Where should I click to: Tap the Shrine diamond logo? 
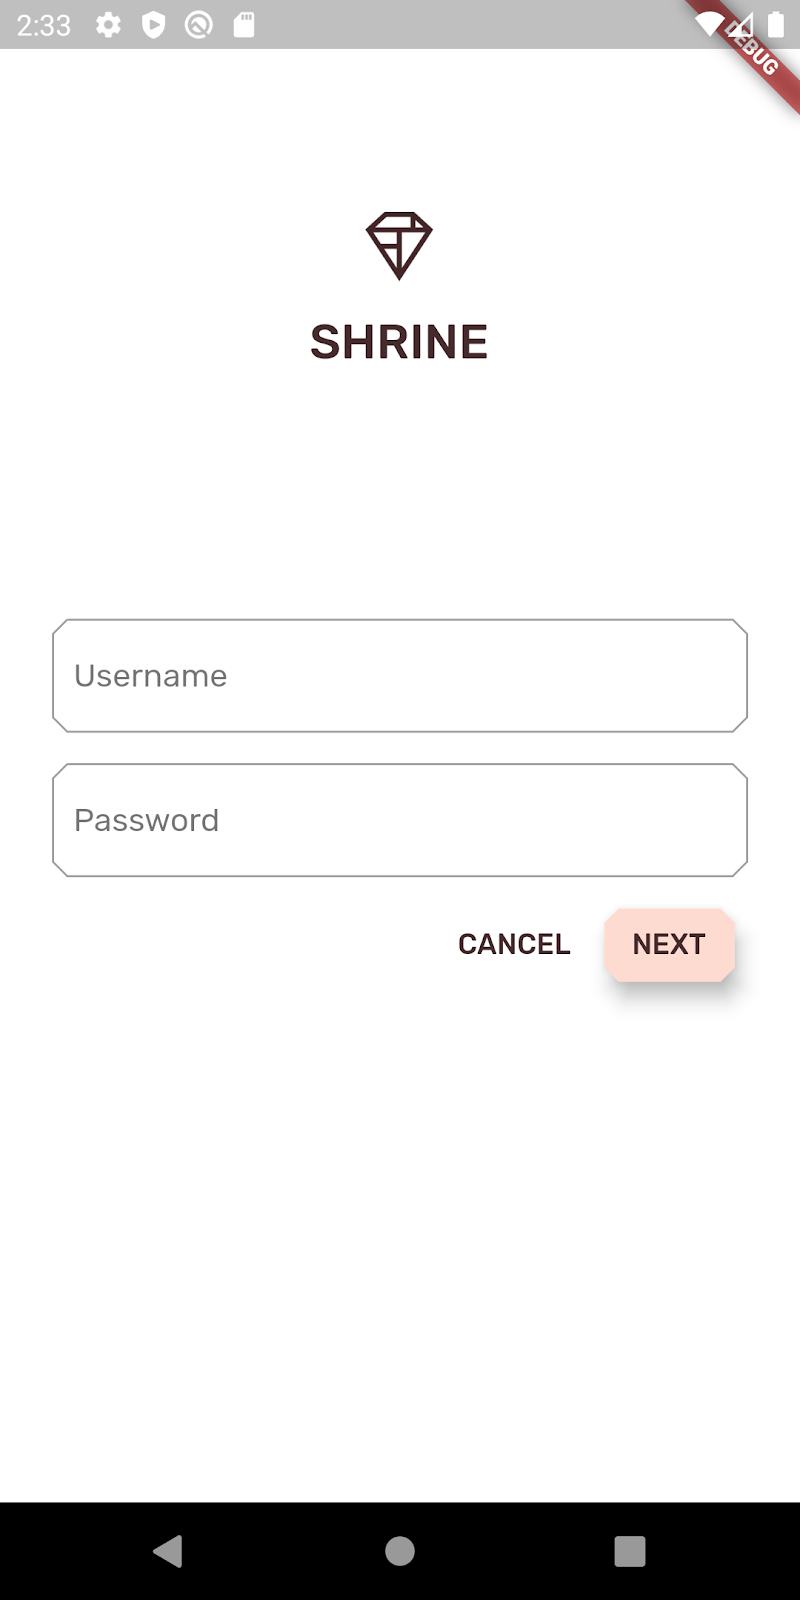(x=399, y=243)
